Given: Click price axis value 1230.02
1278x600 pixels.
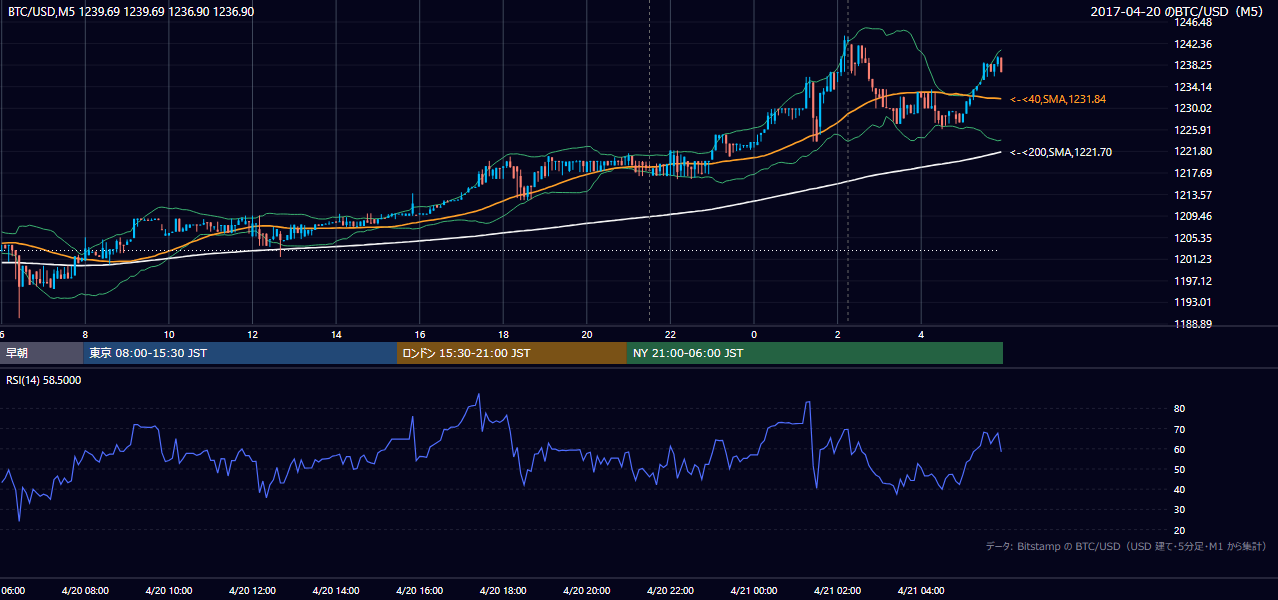Looking at the screenshot, I should pyautogui.click(x=1194, y=108).
